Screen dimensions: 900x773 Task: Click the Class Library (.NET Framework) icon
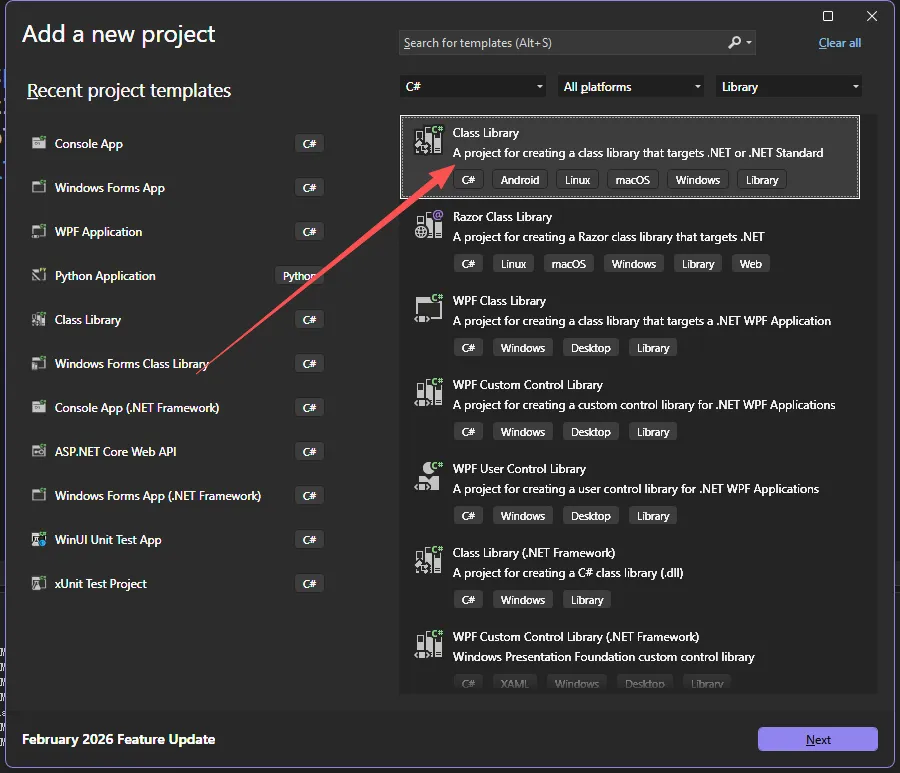coord(428,560)
